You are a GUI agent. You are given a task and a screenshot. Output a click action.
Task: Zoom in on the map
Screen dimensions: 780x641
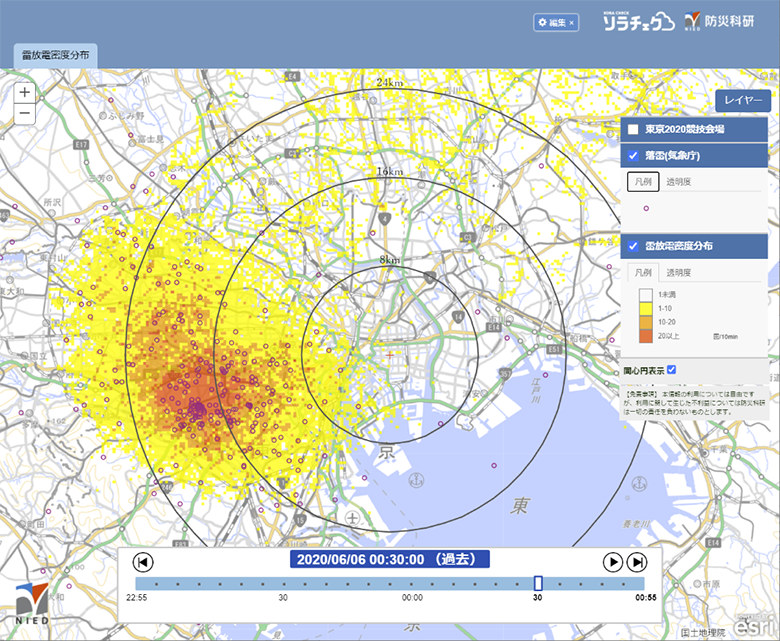(25, 93)
